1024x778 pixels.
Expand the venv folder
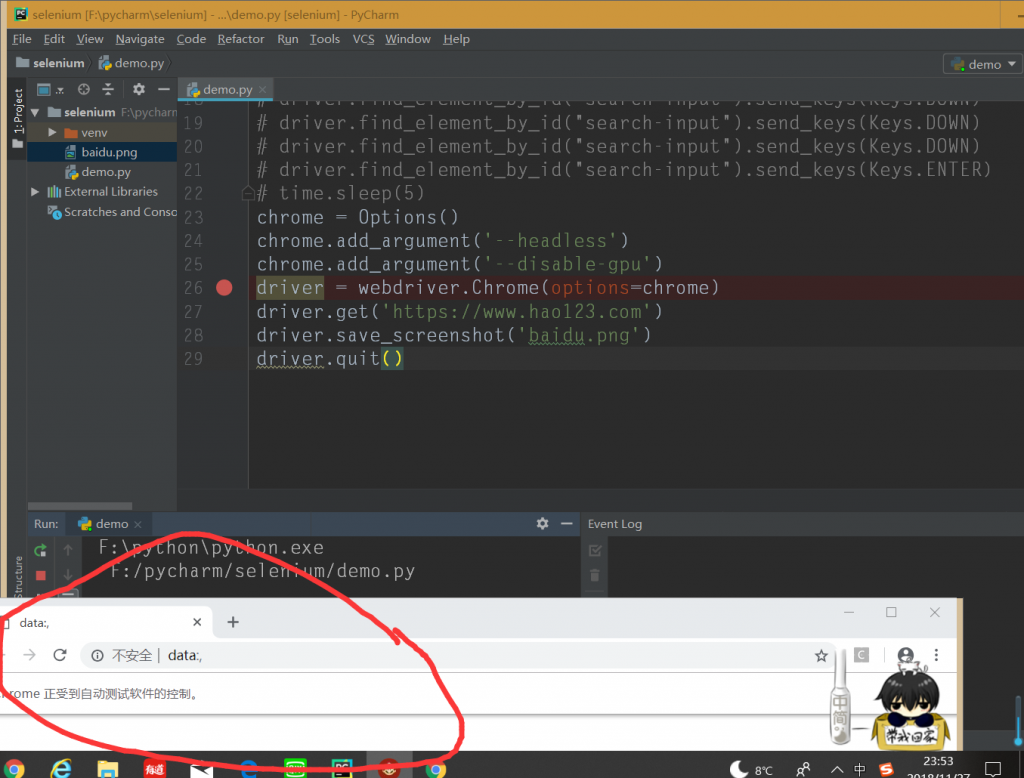[52, 133]
